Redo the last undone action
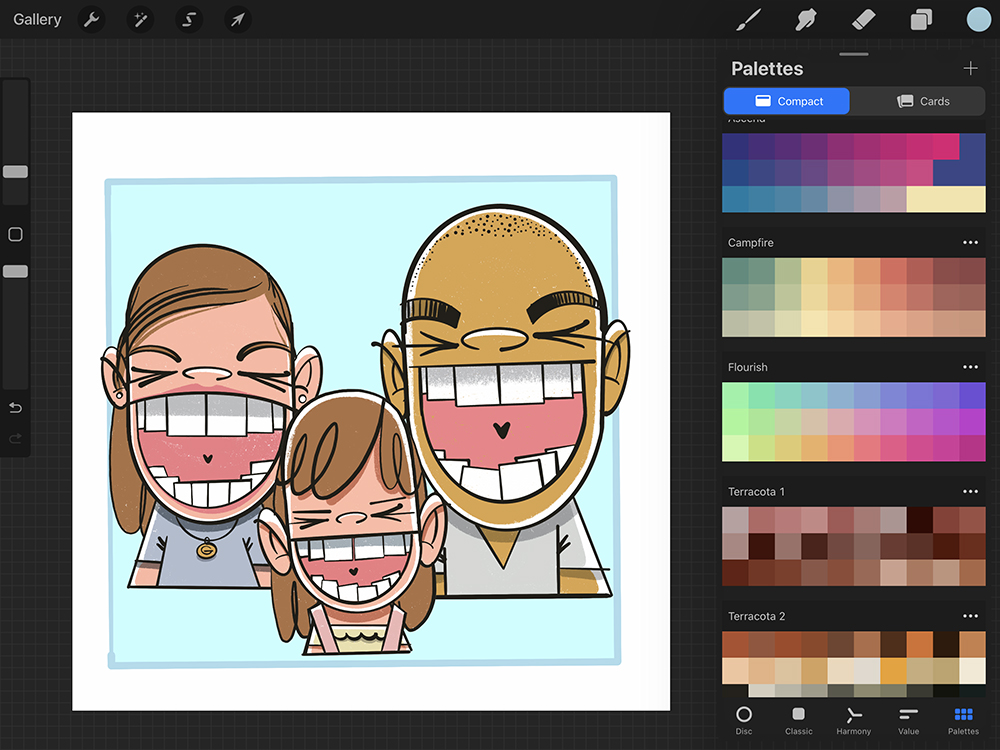The image size is (1000, 750). [x=15, y=438]
